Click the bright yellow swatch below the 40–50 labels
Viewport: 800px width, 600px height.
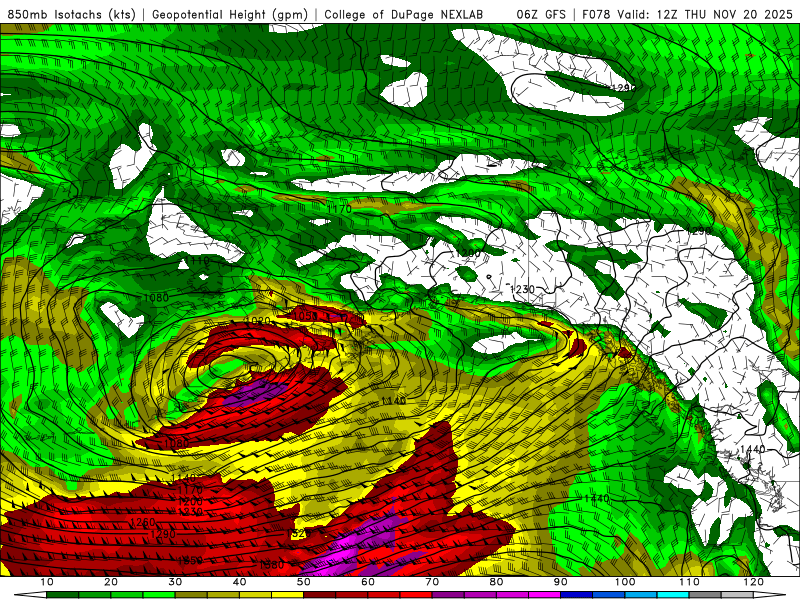point(287,595)
